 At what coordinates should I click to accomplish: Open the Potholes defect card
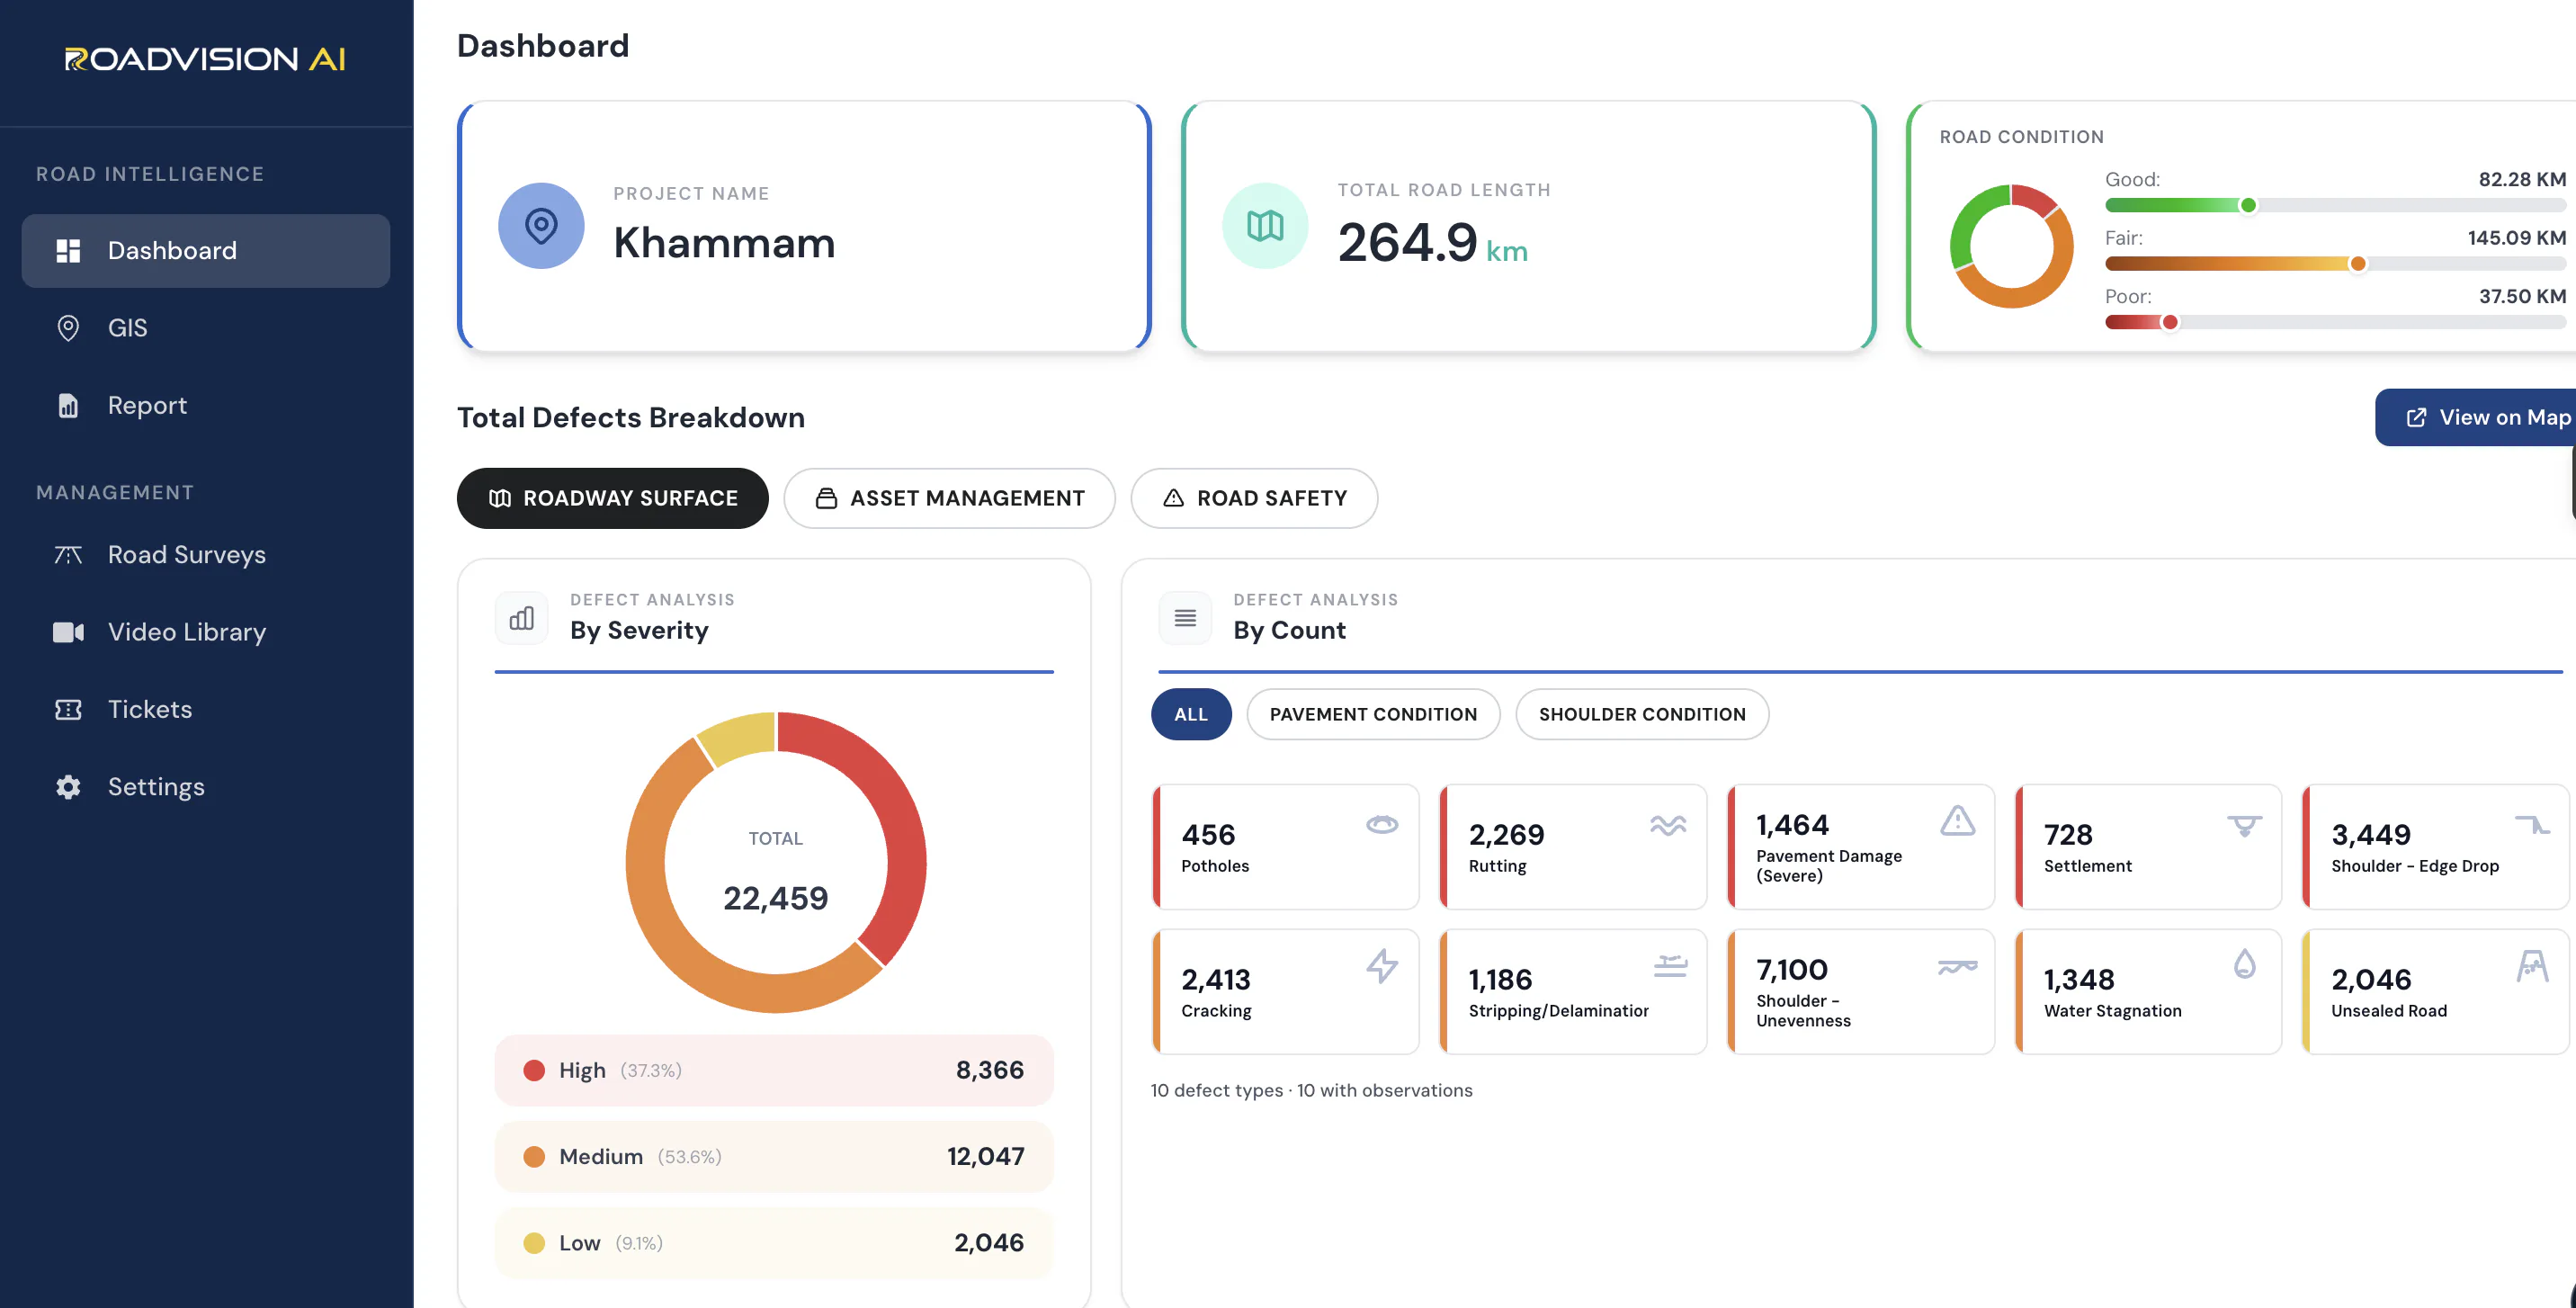[1285, 846]
